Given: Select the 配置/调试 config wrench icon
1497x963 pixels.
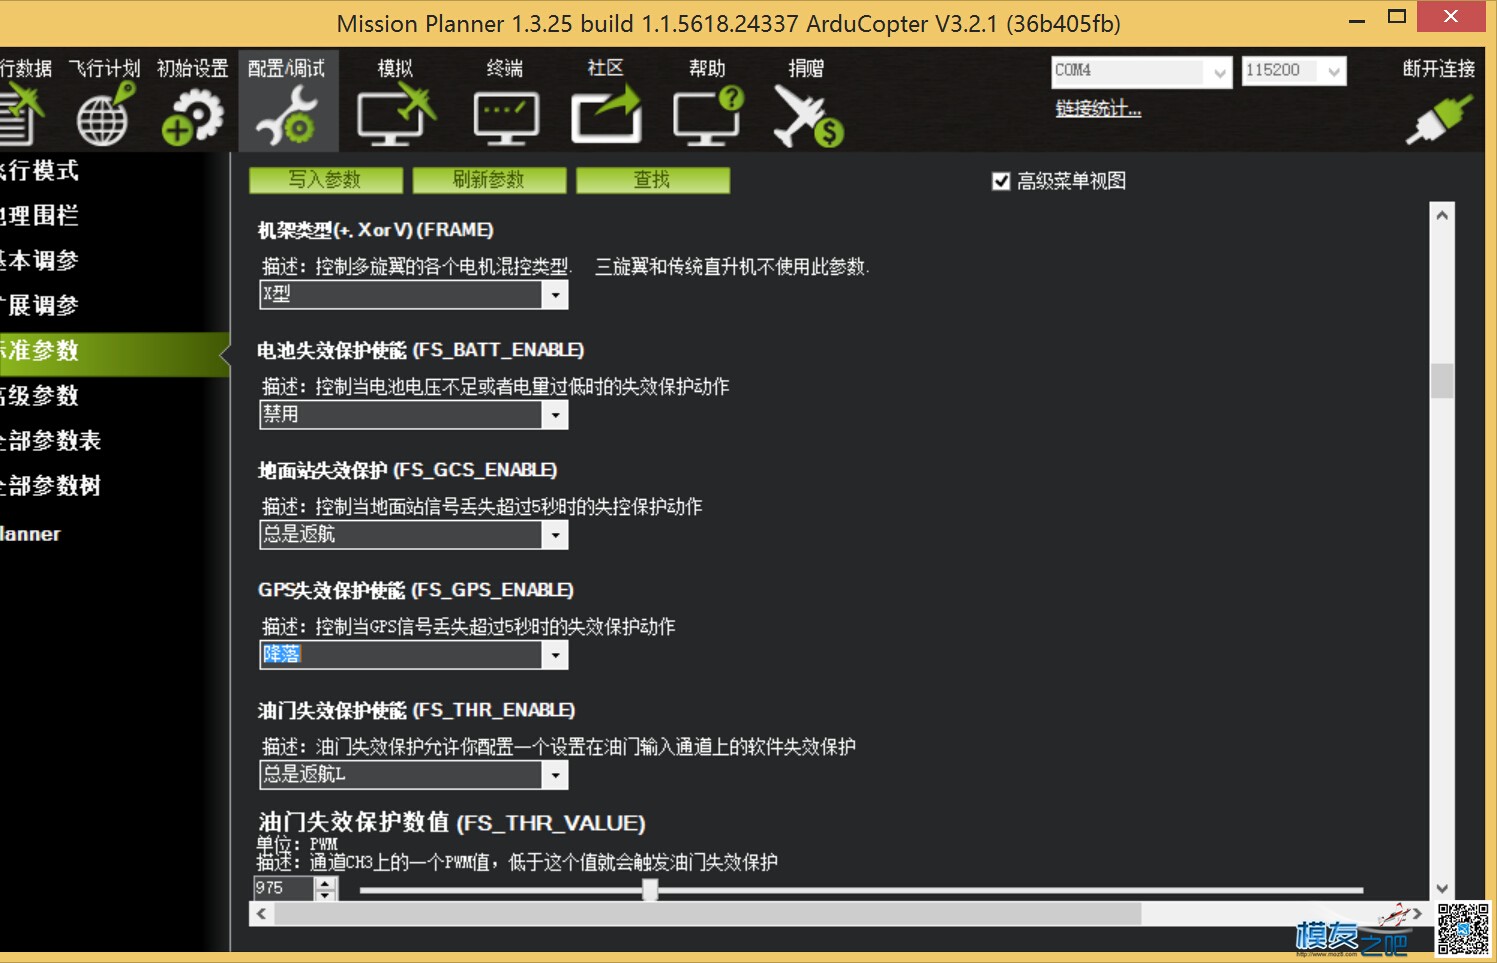Looking at the screenshot, I should [287, 116].
